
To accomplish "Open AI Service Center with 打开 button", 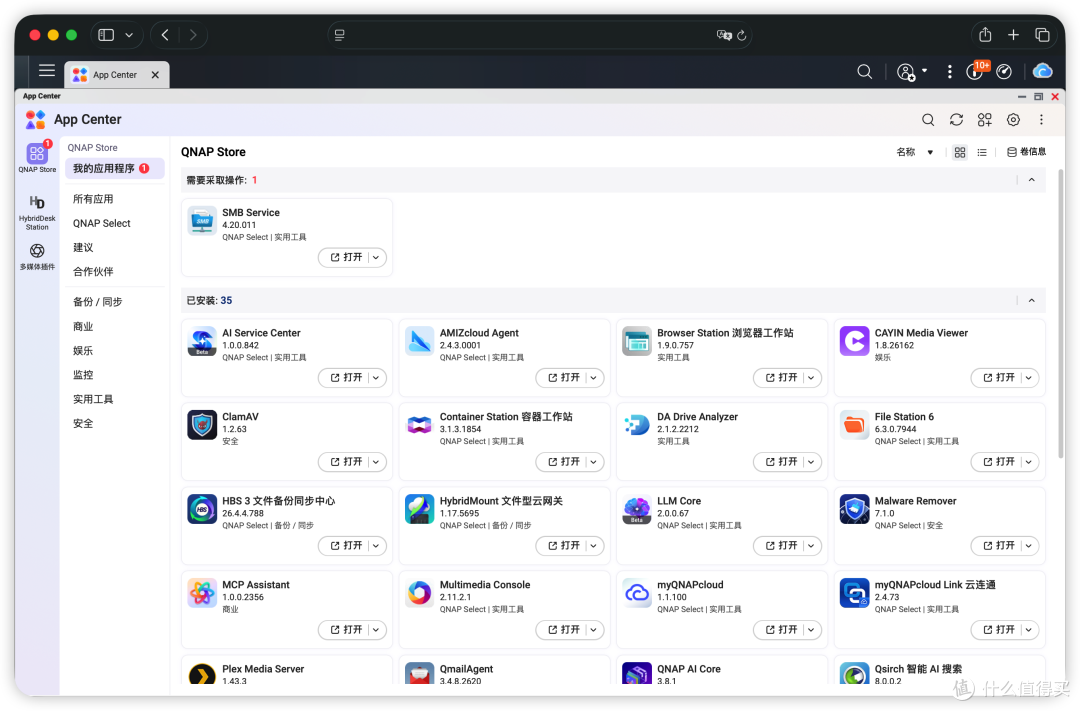I will [x=345, y=378].
